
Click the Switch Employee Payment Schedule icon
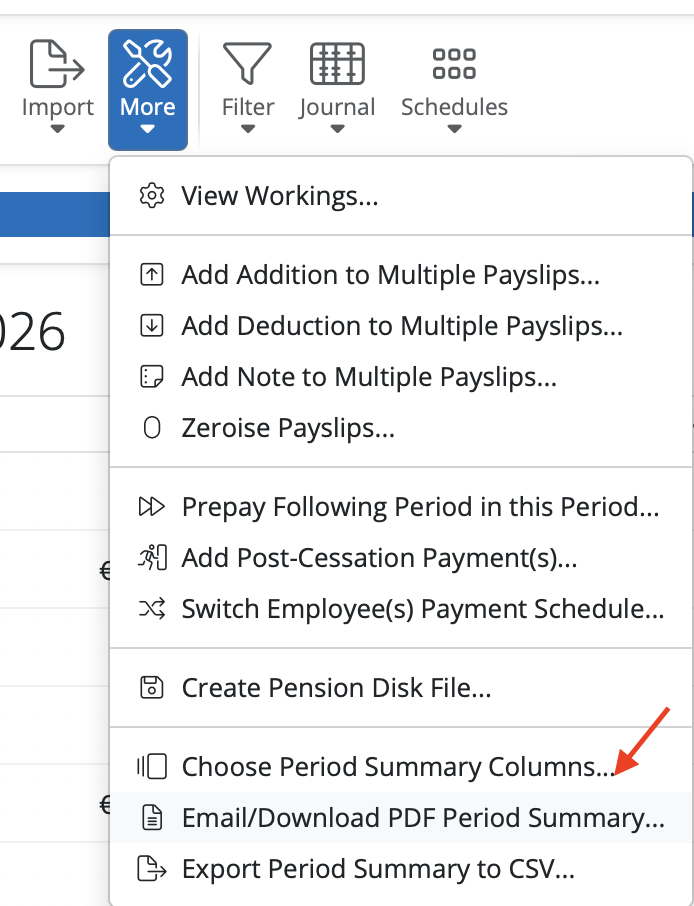(152, 609)
